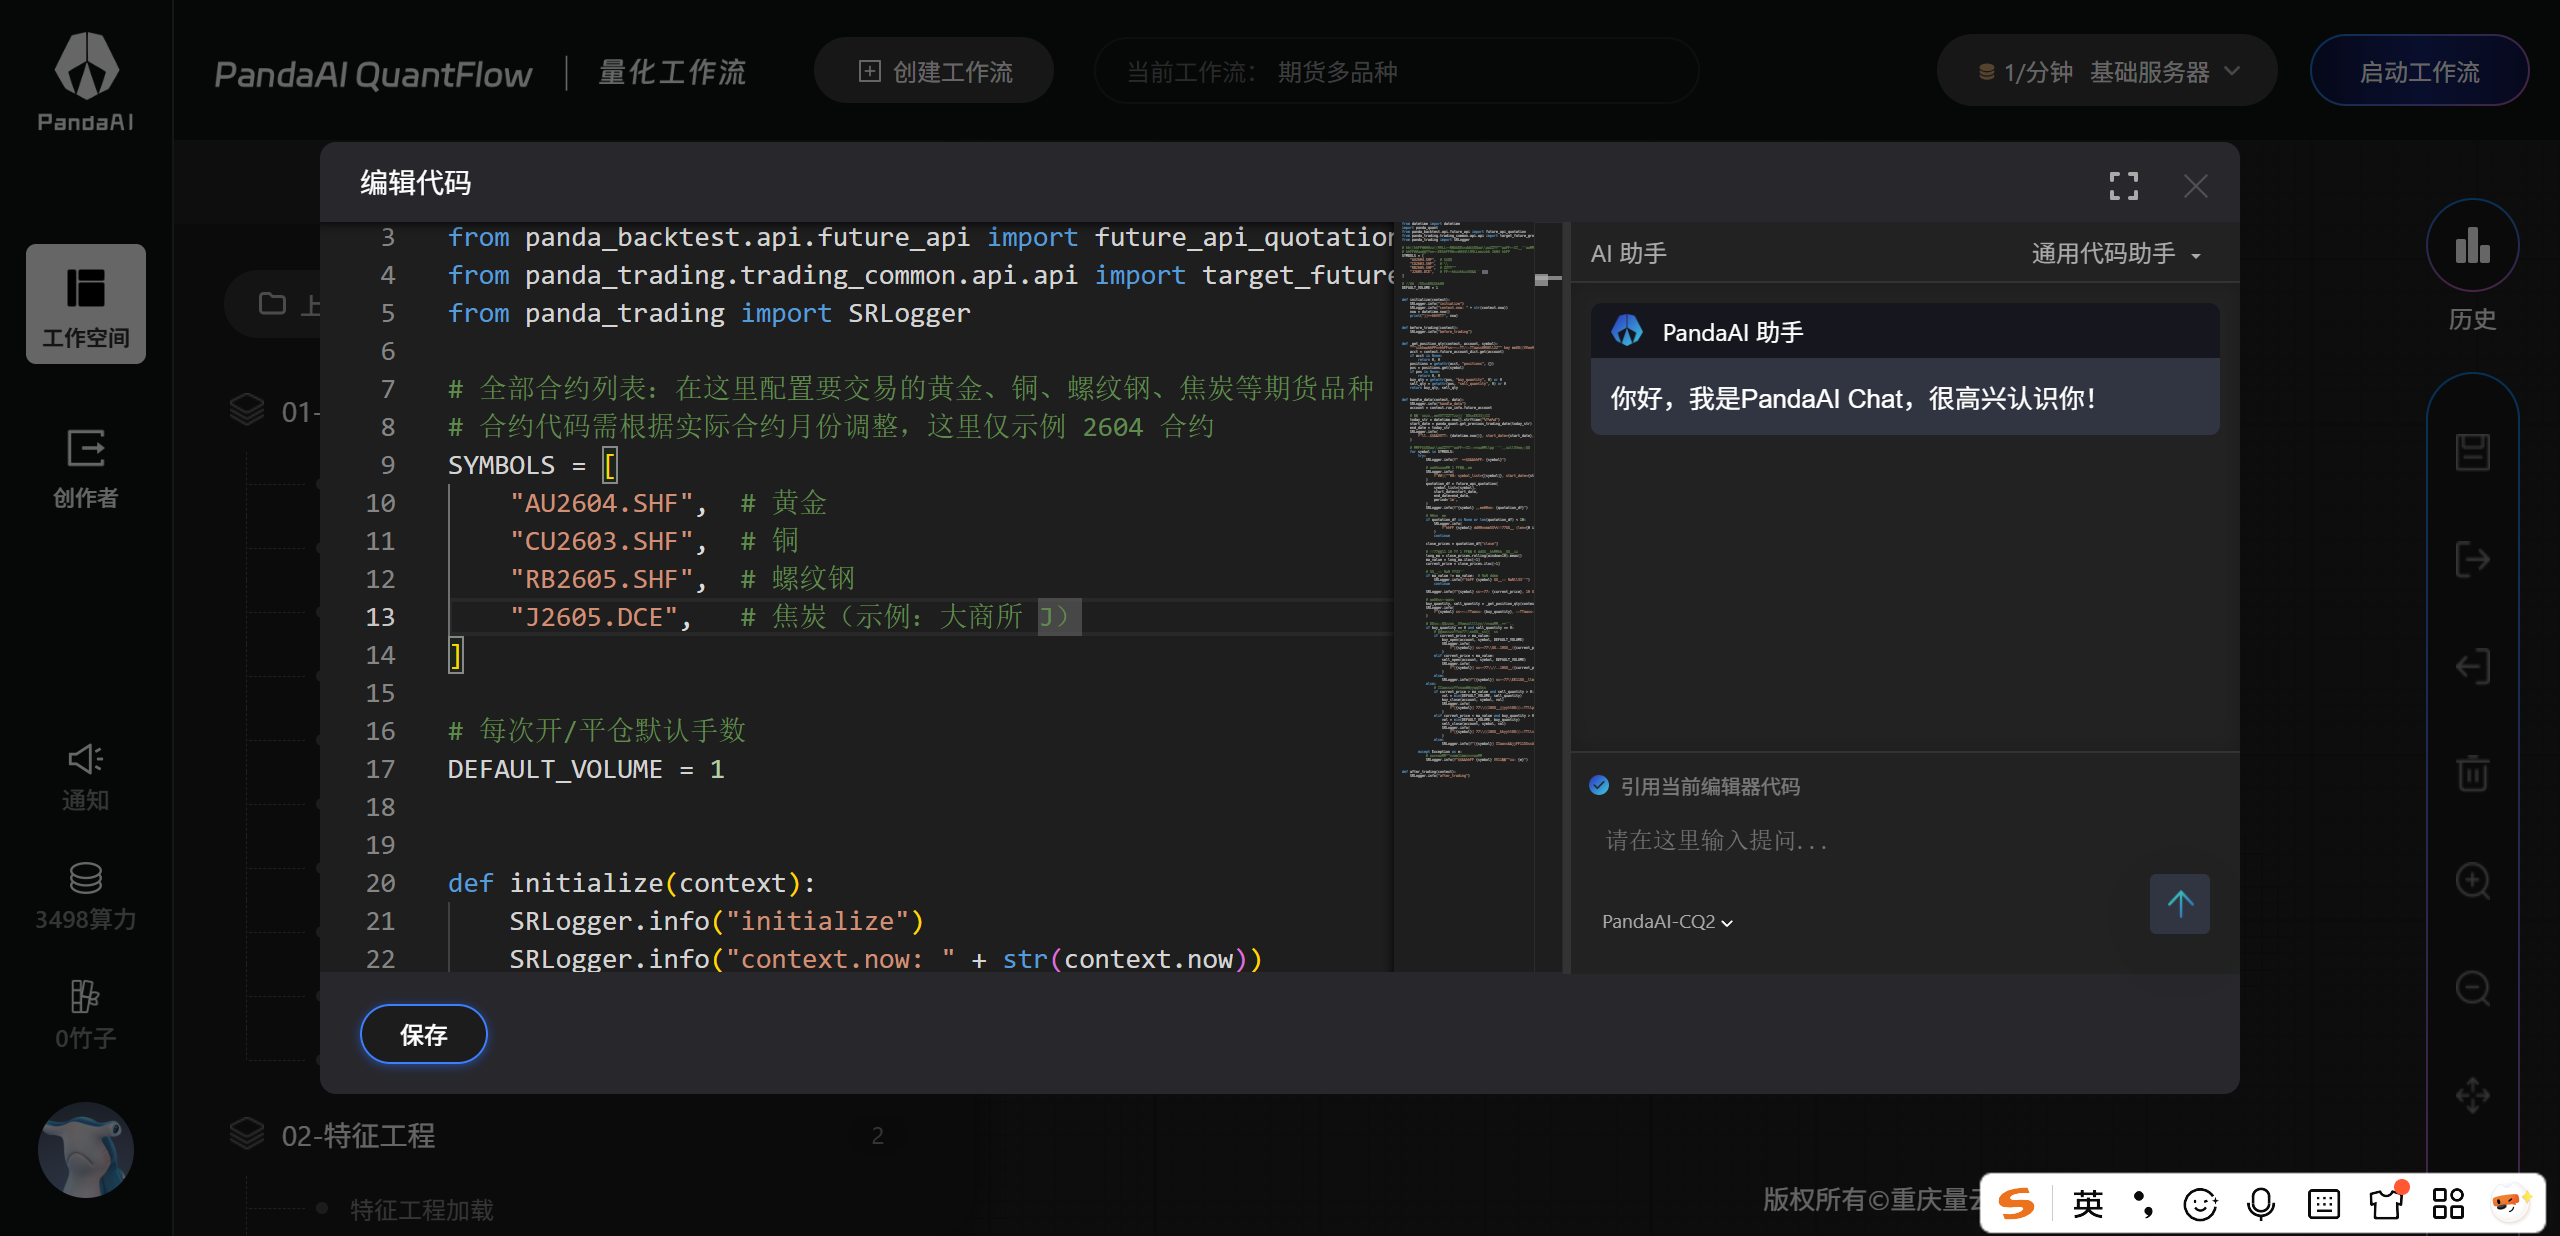This screenshot has width=2560, height=1236.
Task: Switch IME language via 英 icon
Action: (2088, 1203)
